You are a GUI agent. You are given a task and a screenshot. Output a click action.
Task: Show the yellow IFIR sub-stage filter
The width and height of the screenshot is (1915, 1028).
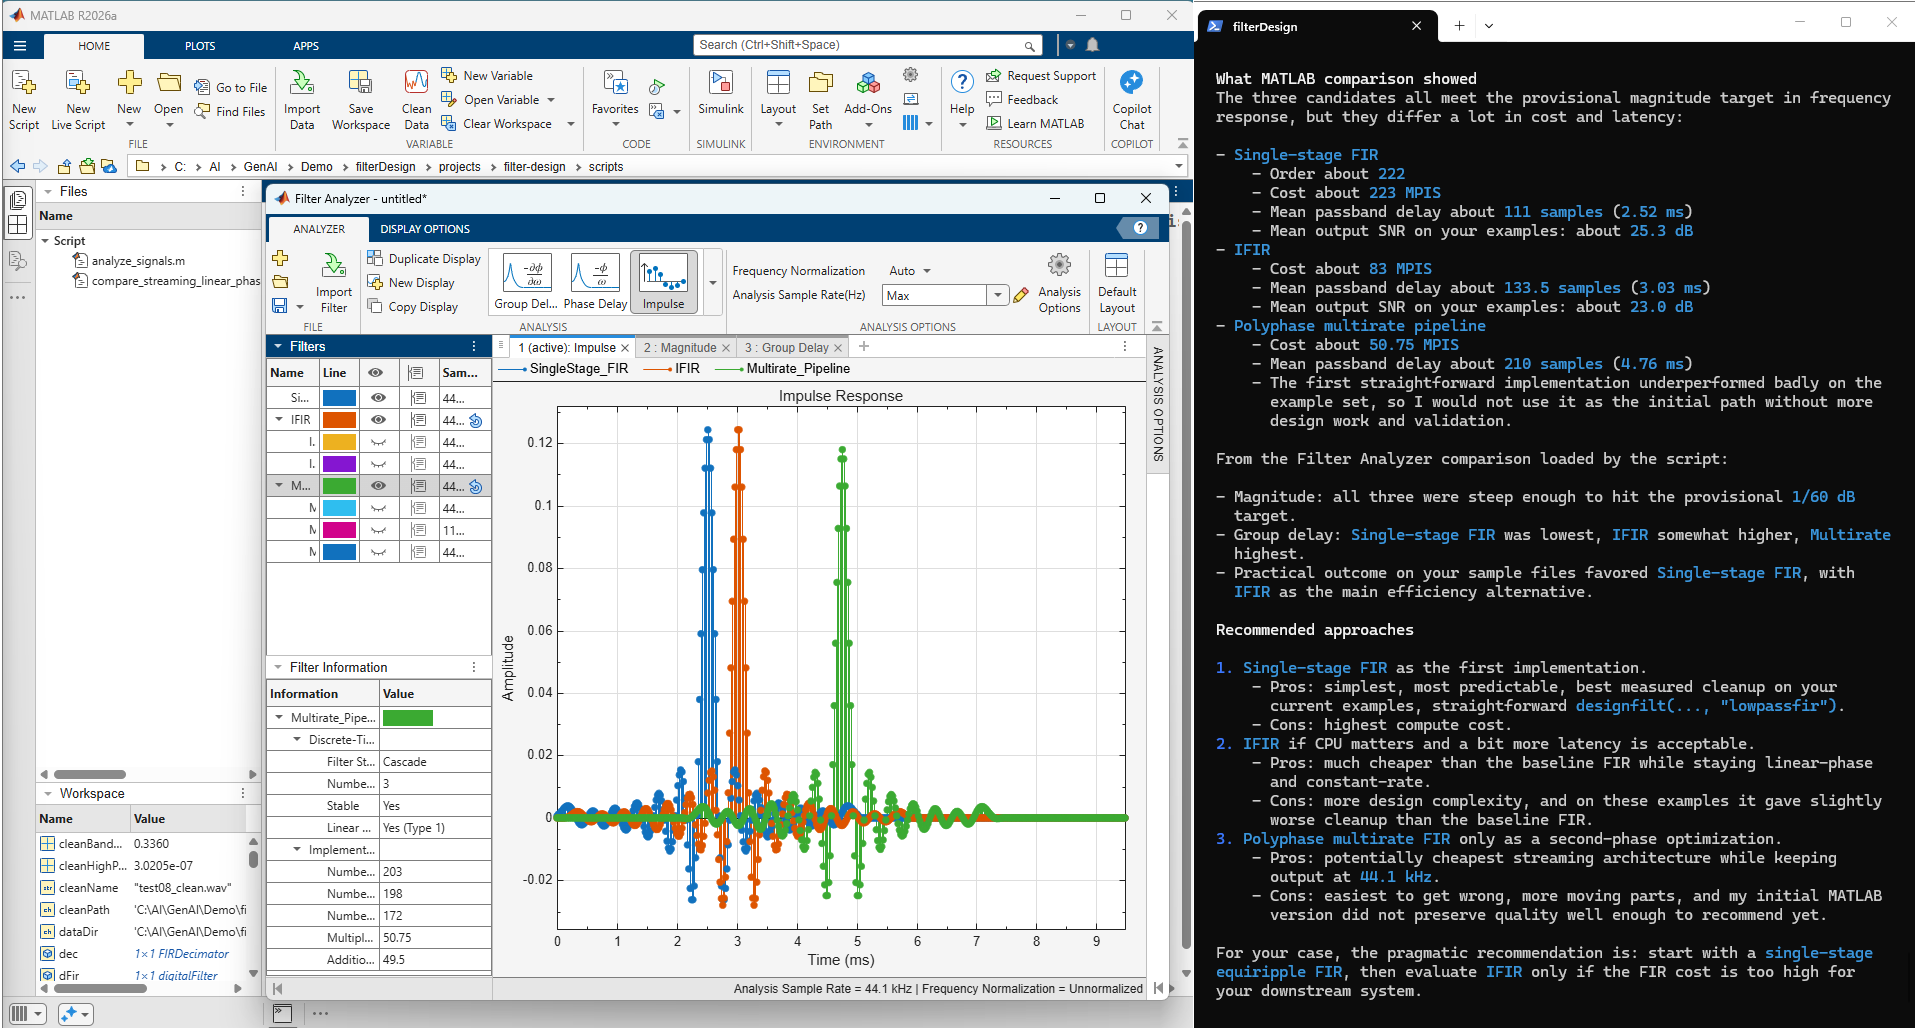pyautogui.click(x=378, y=442)
